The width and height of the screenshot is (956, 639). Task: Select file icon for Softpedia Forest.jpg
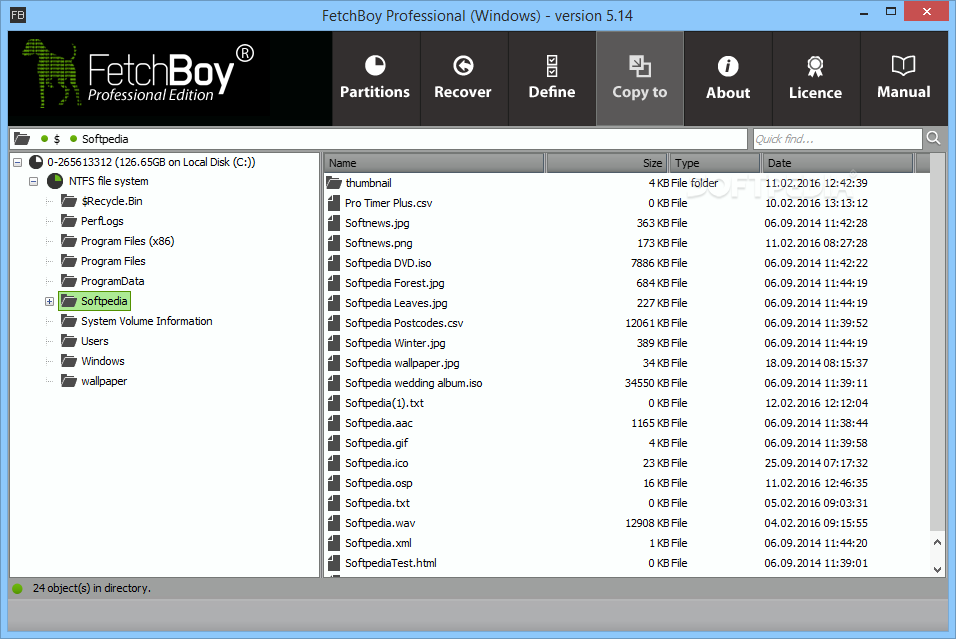(x=334, y=283)
